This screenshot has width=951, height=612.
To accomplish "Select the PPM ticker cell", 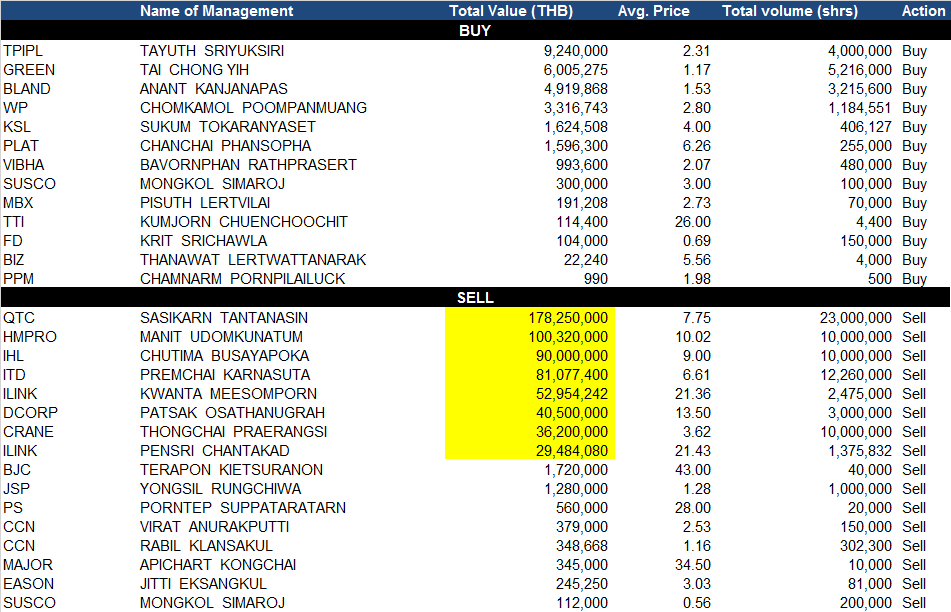I will point(18,279).
